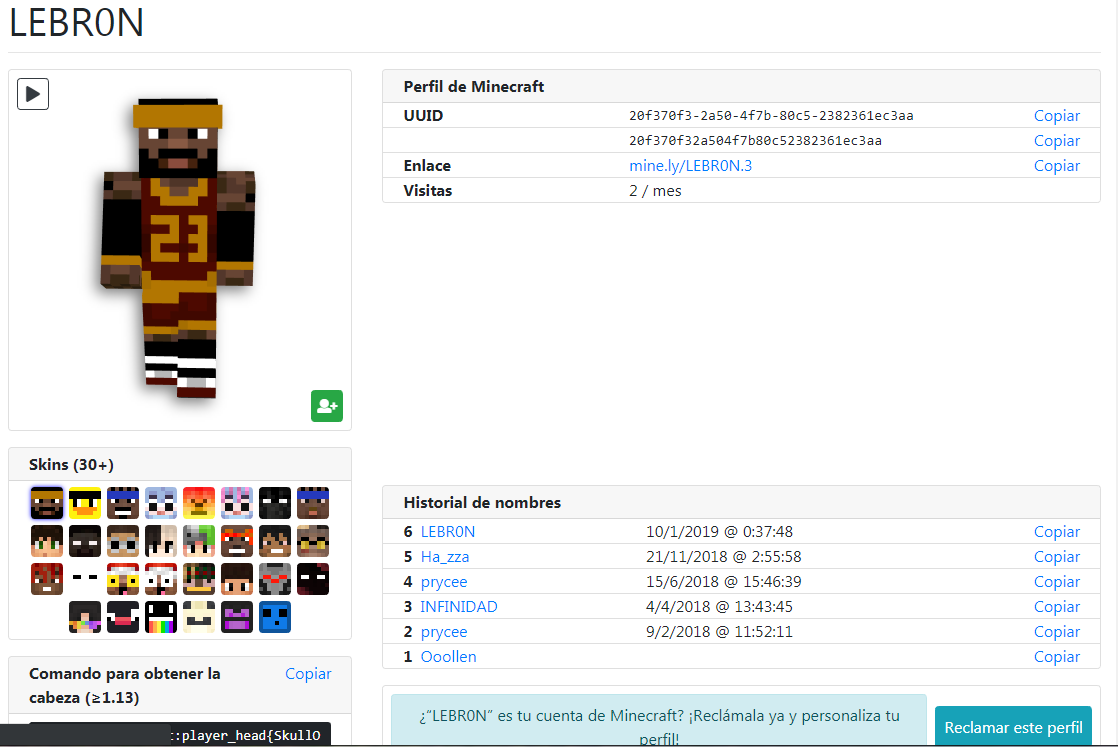Pick the dark skin with rainbow scarf
Screen dimensions: 1118x747
pyautogui.click(x=85, y=617)
